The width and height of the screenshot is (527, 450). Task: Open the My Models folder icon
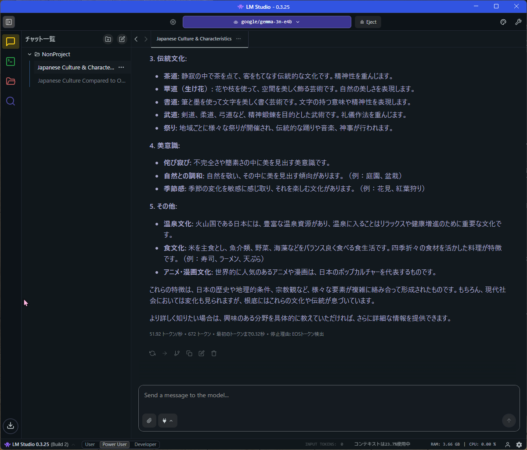[x=10, y=81]
